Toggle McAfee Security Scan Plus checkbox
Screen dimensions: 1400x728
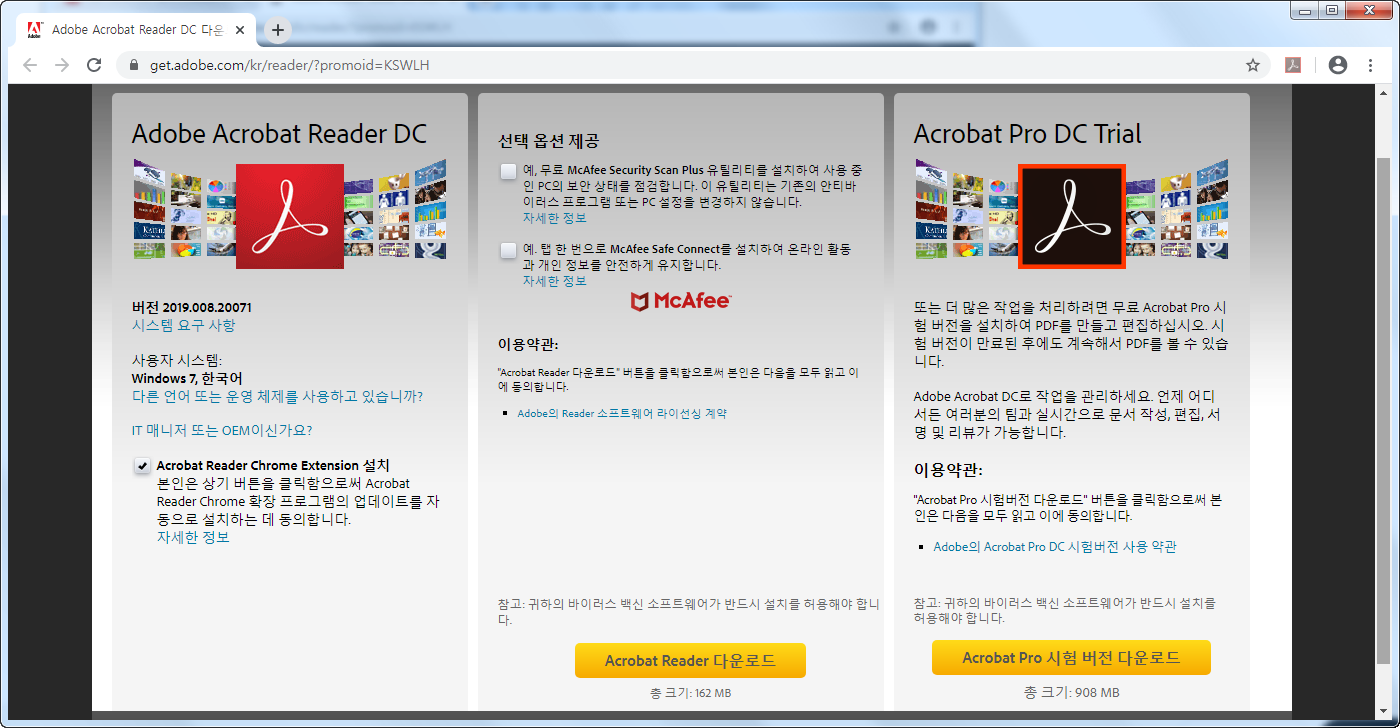pyautogui.click(x=509, y=171)
